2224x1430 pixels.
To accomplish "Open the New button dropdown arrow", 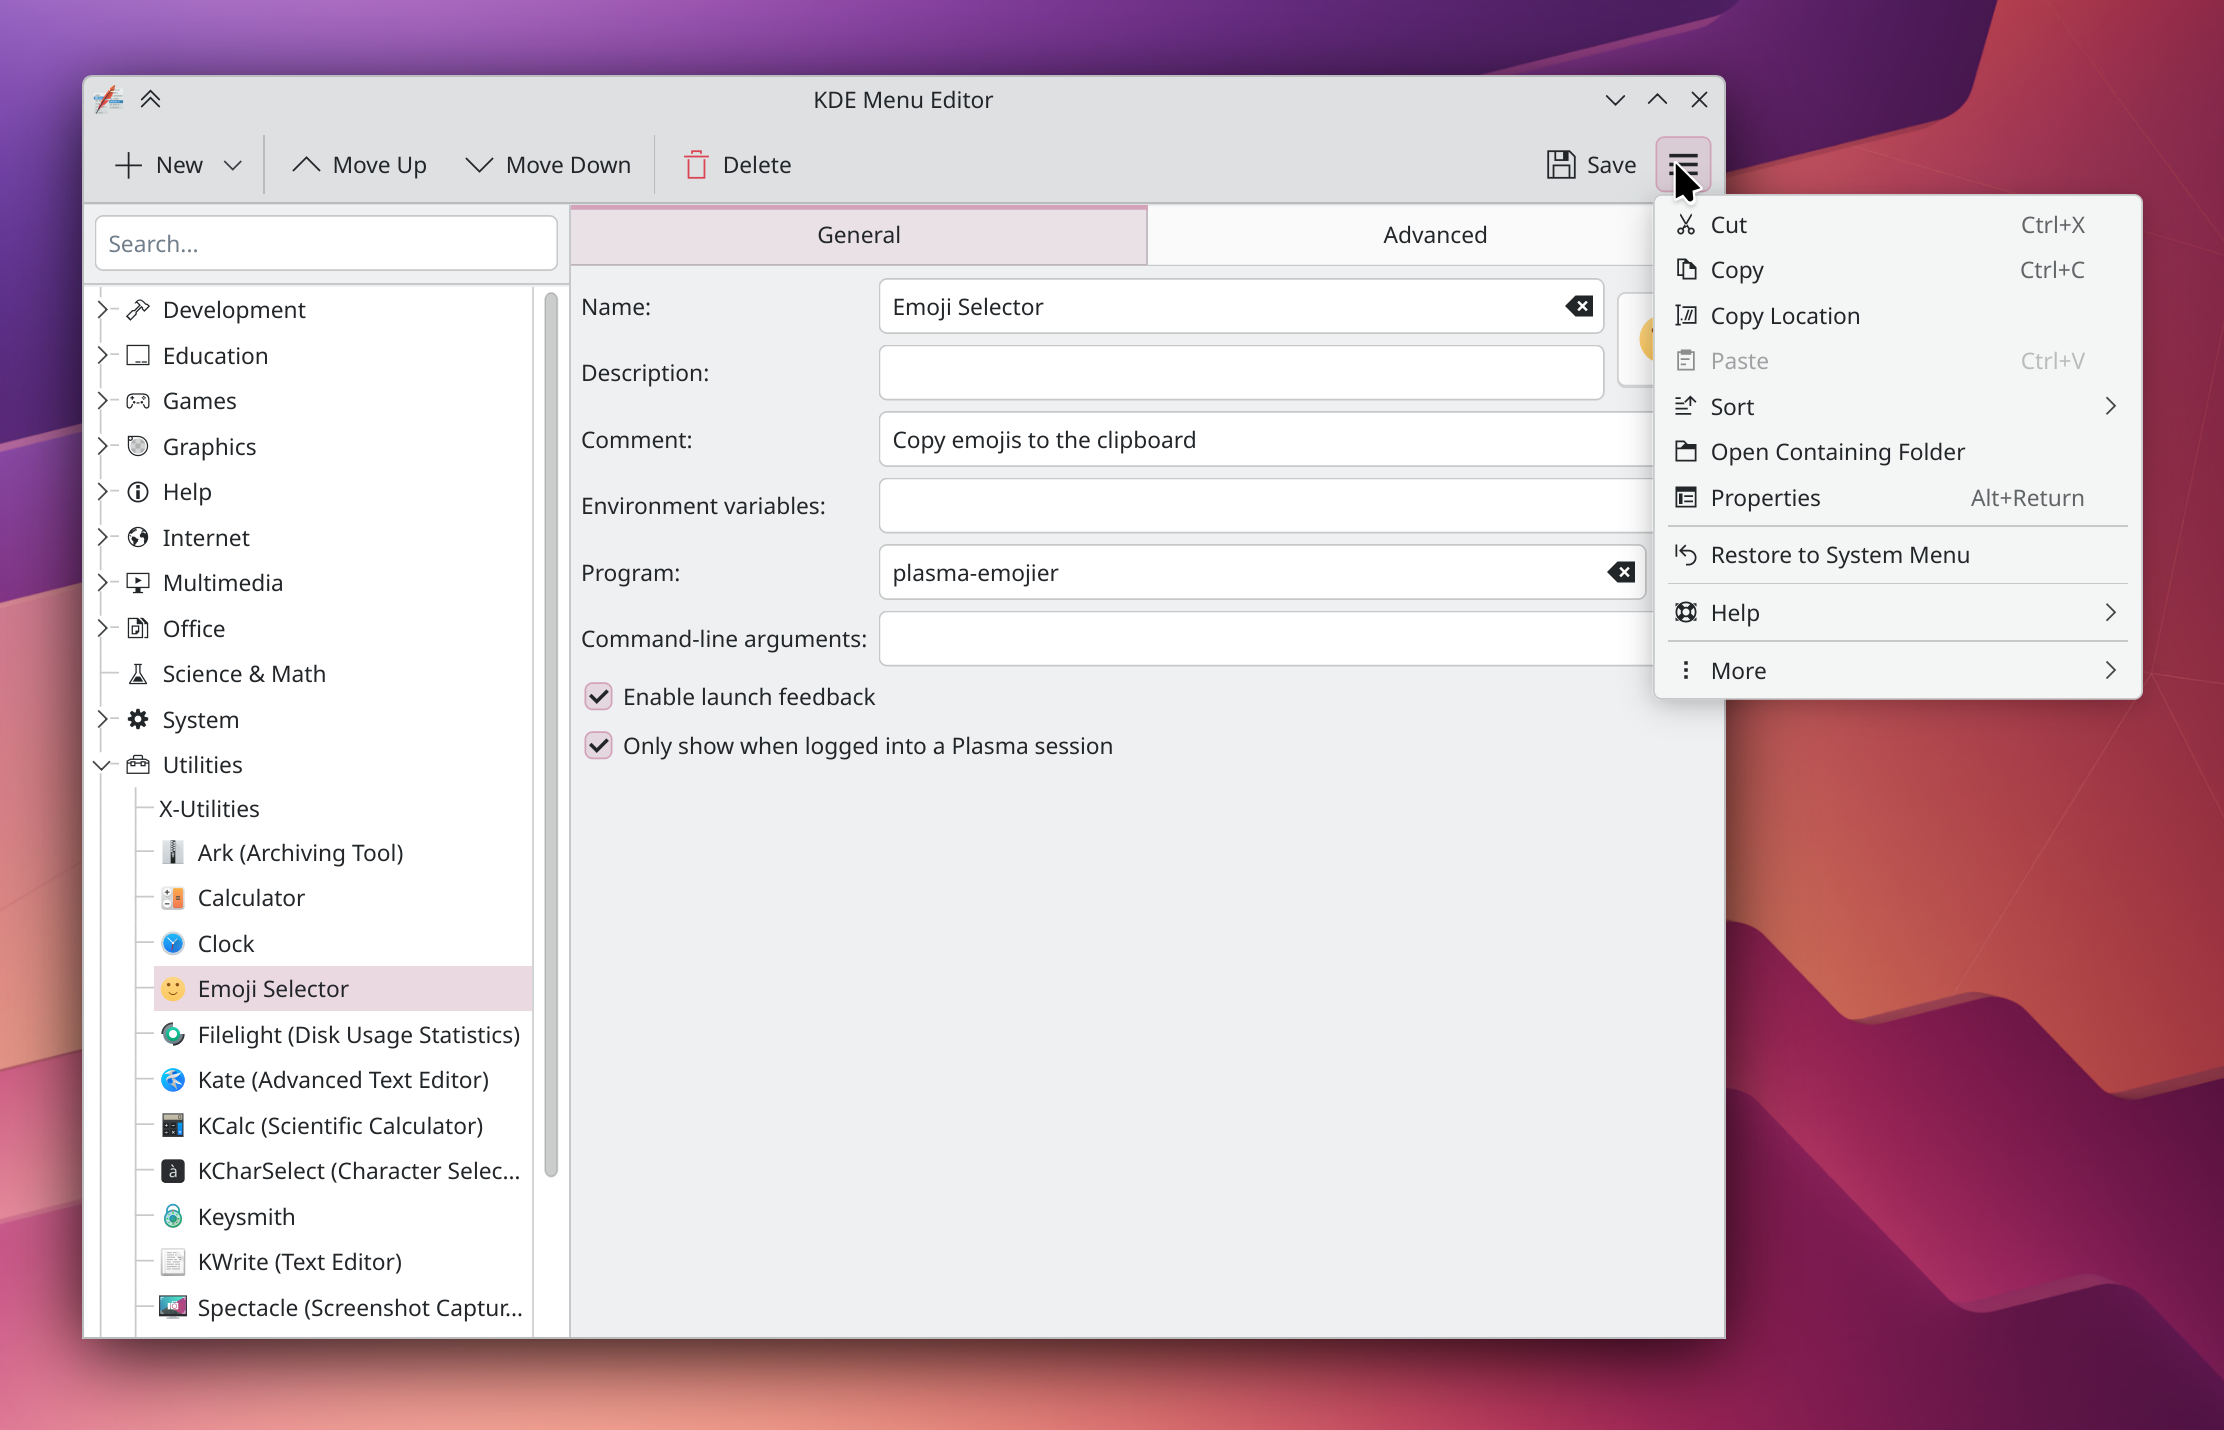I will point(233,165).
